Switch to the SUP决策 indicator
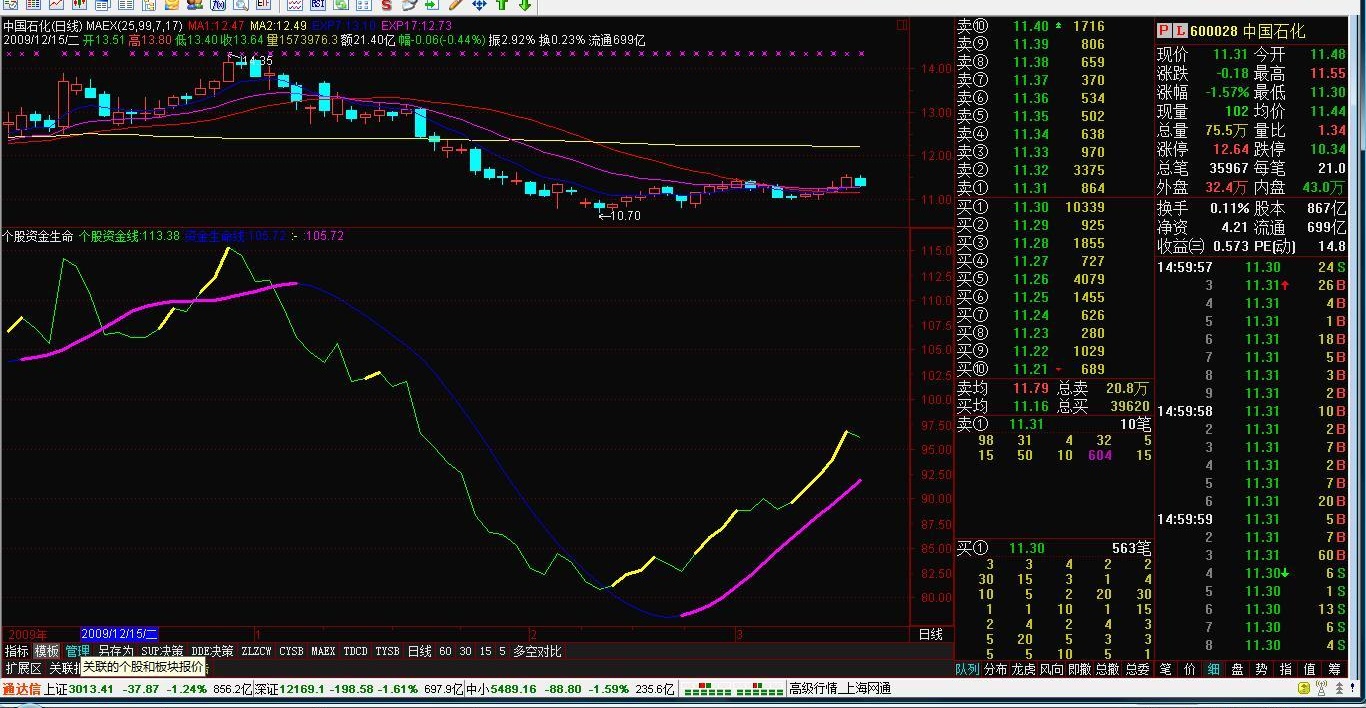Viewport: 1366px width, 708px height. [x=162, y=651]
